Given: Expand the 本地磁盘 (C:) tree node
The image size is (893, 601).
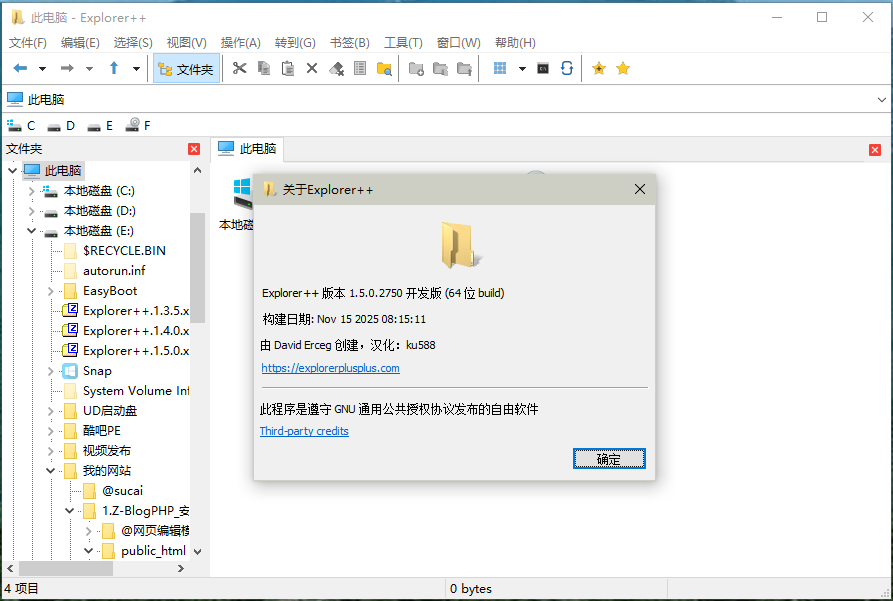Looking at the screenshot, I should tap(32, 191).
